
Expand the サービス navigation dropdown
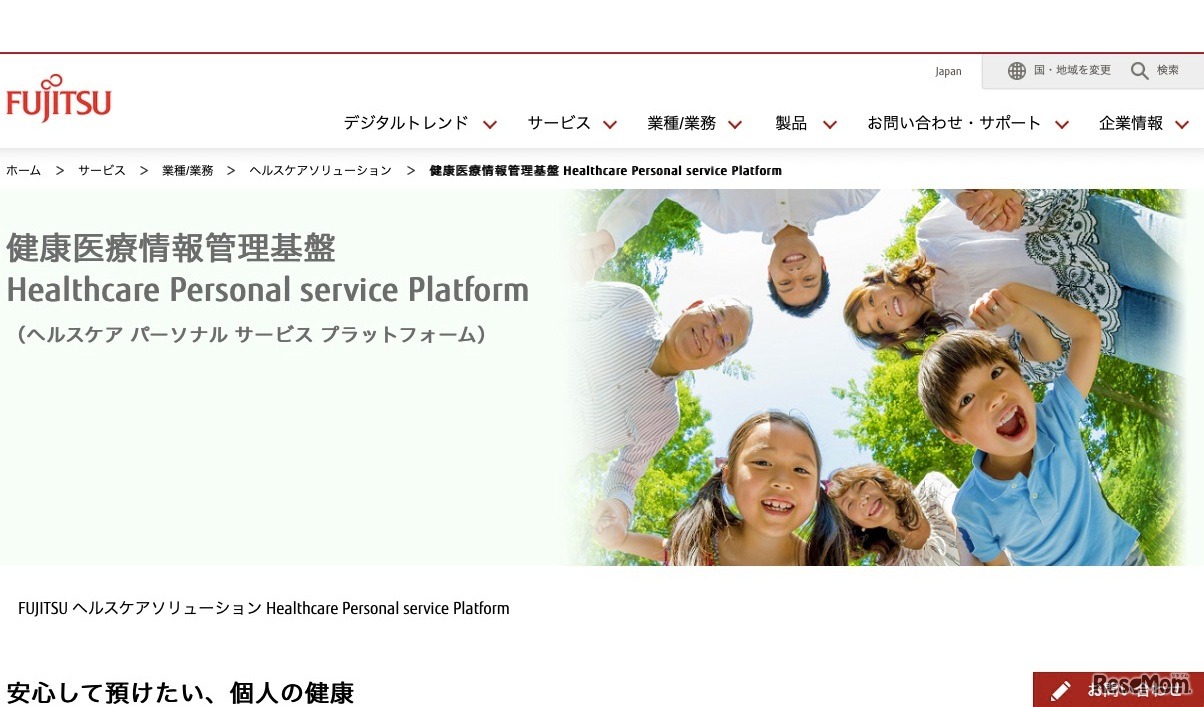click(570, 123)
